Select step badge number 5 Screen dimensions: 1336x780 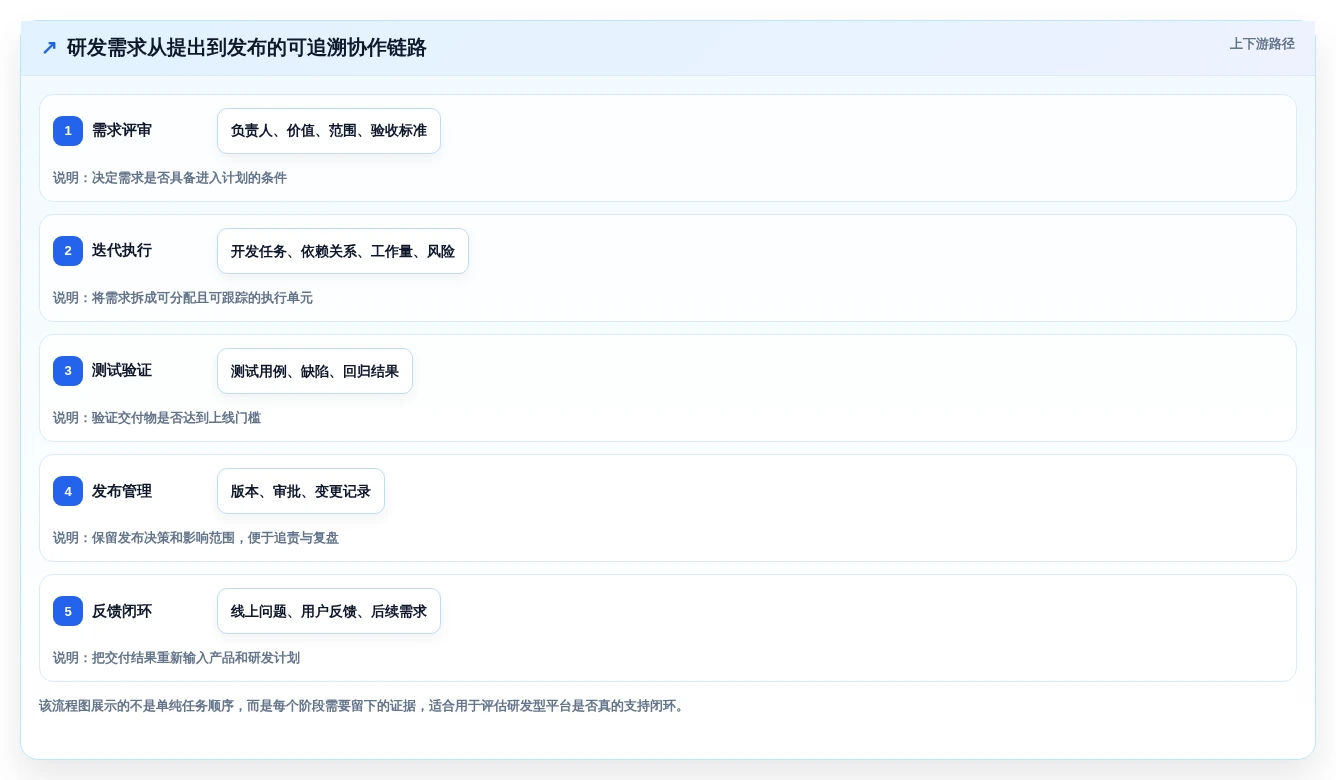pyautogui.click(x=68, y=611)
